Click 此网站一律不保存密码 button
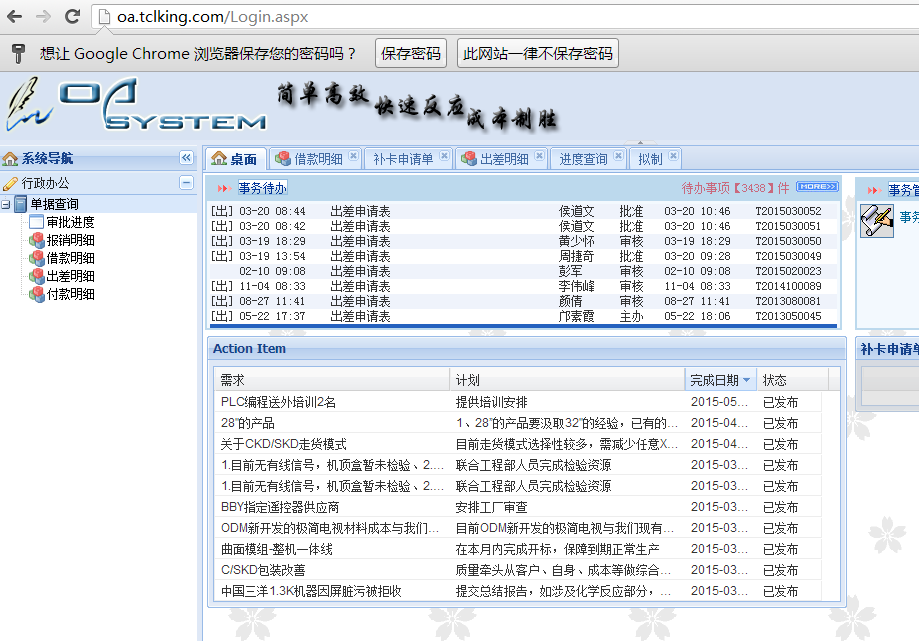The height and width of the screenshot is (641, 919). click(537, 53)
